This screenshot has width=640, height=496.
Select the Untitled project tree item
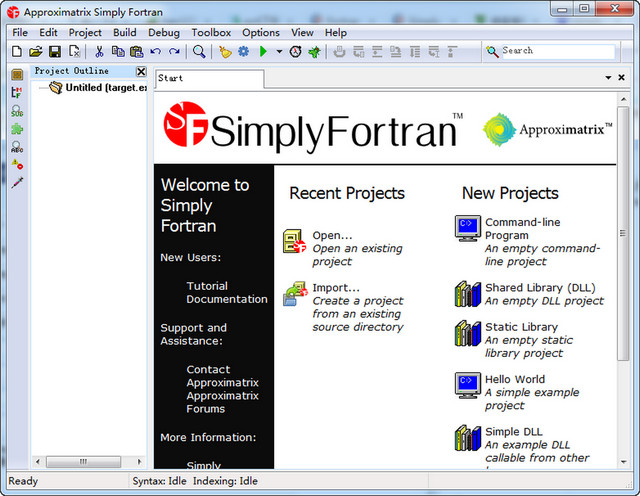(98, 87)
